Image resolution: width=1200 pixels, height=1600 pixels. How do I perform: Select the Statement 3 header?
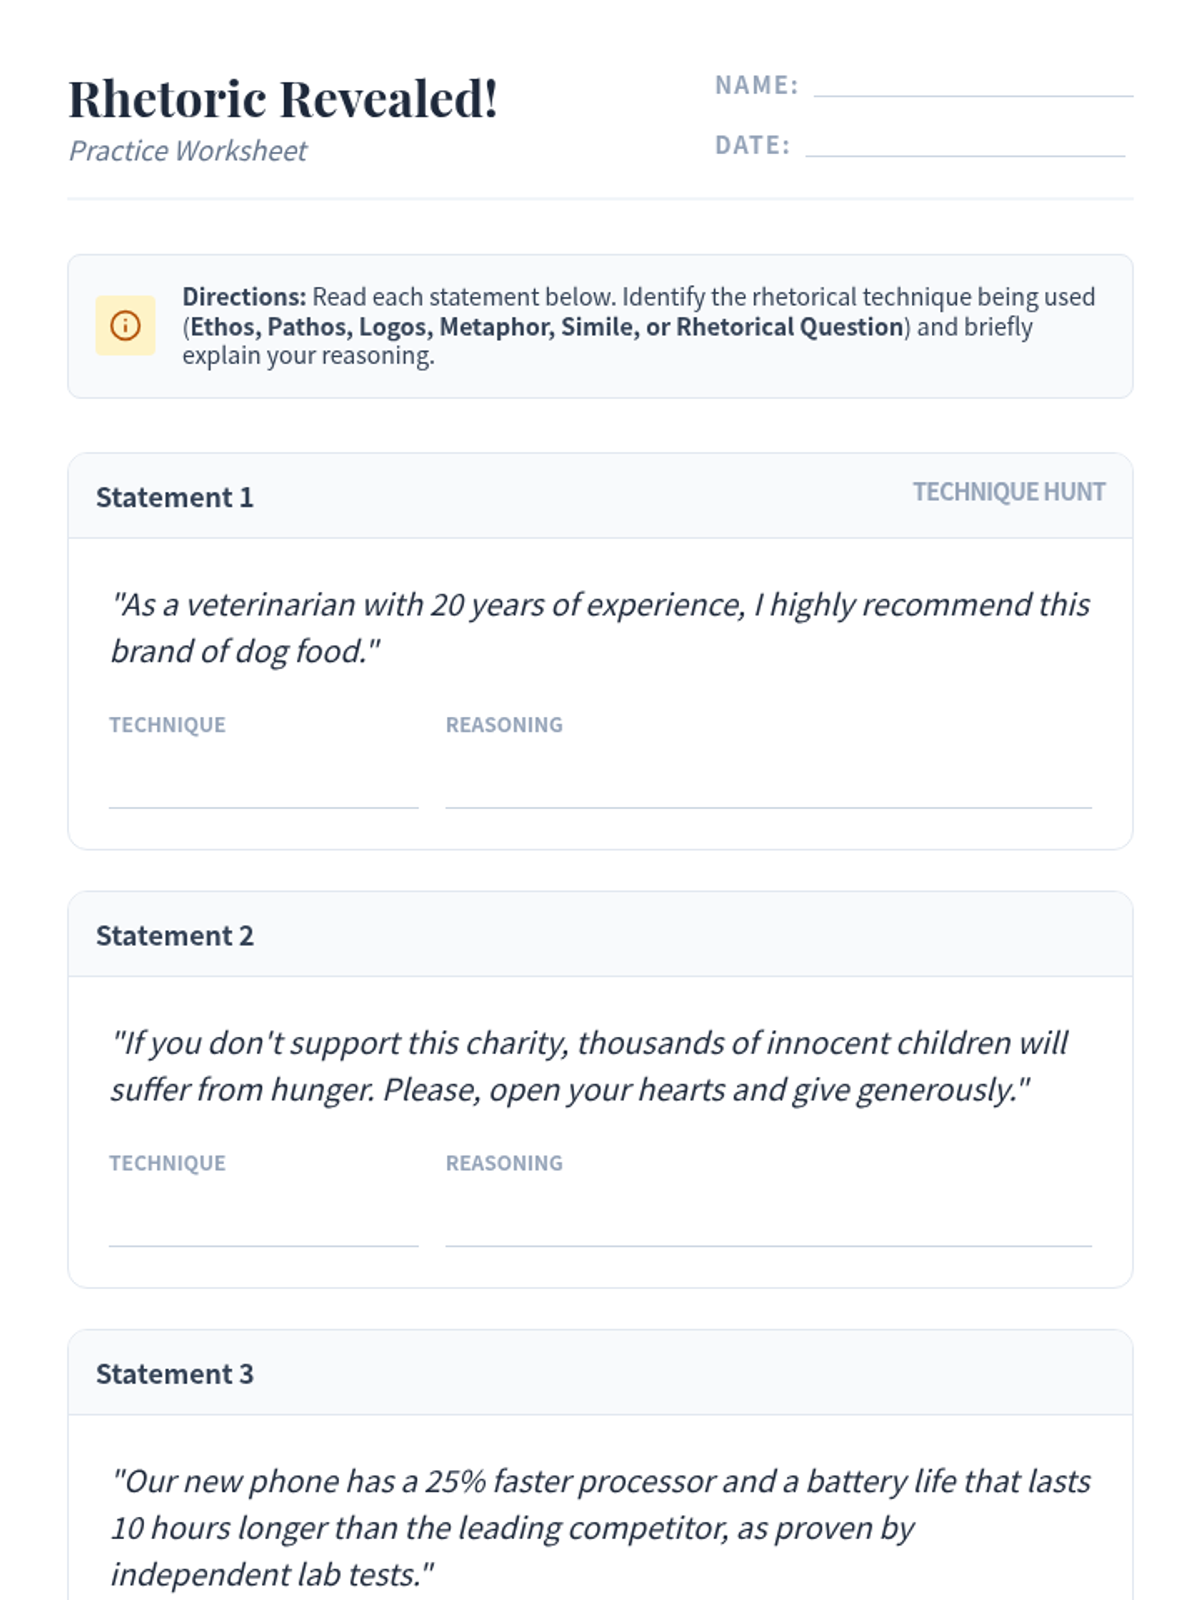[x=175, y=1374]
